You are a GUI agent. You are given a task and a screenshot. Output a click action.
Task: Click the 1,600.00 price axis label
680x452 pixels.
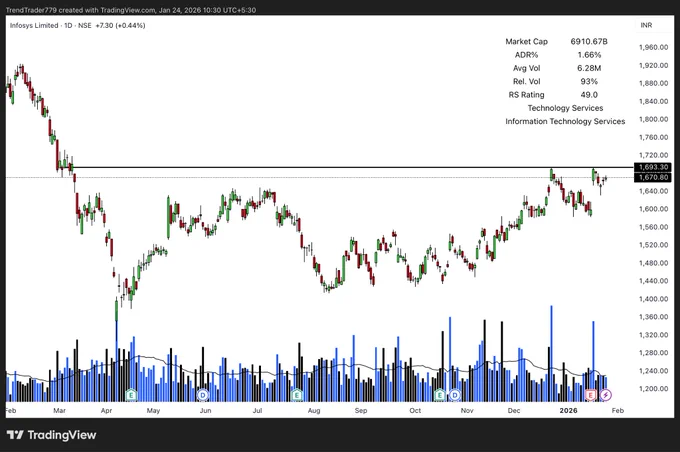coord(653,209)
